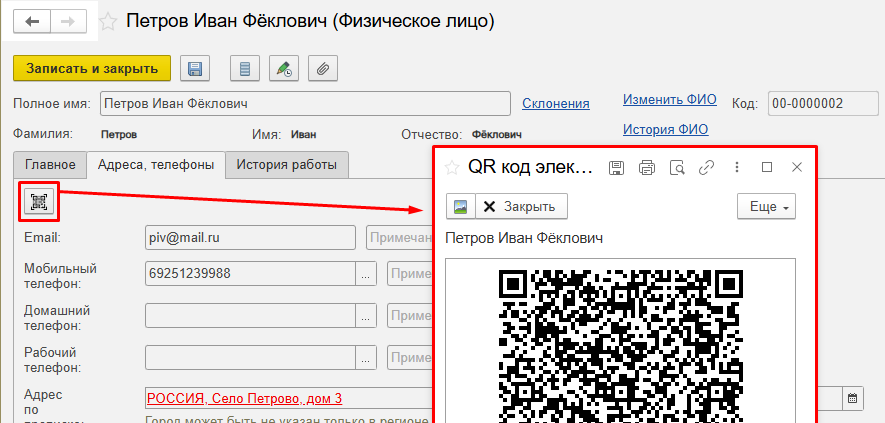Image resolution: width=885 pixels, height=423 pixels.
Task: Open the calendar picker next to the address row
Action: (852, 398)
